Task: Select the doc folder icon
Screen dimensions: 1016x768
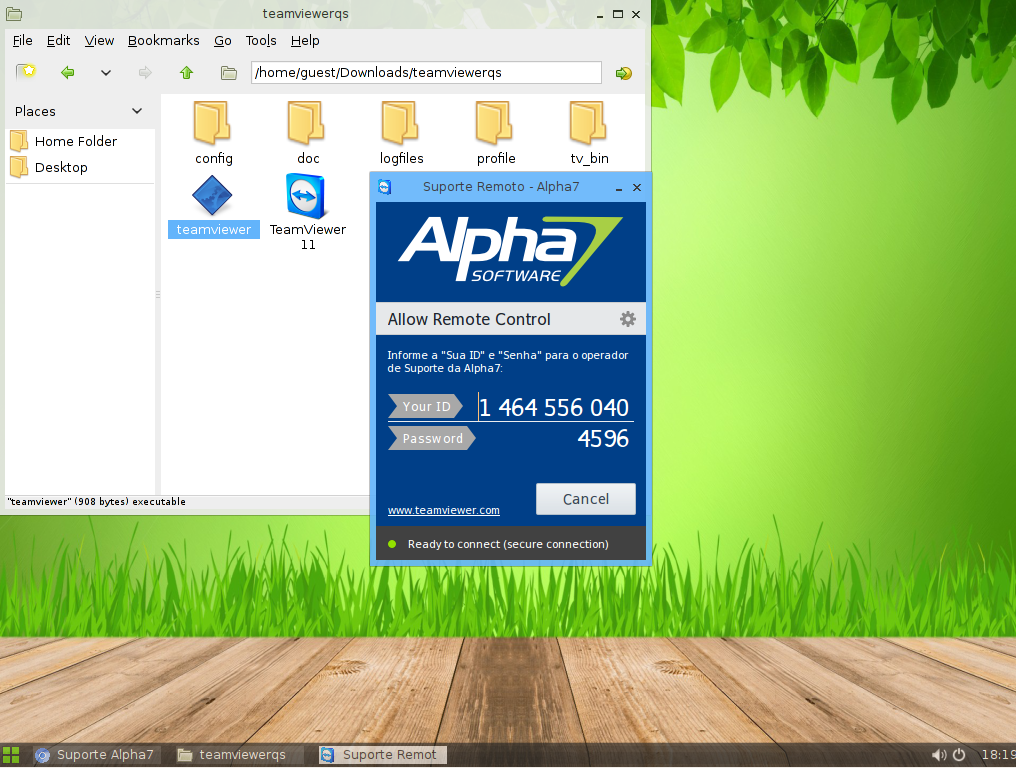Action: click(x=306, y=122)
